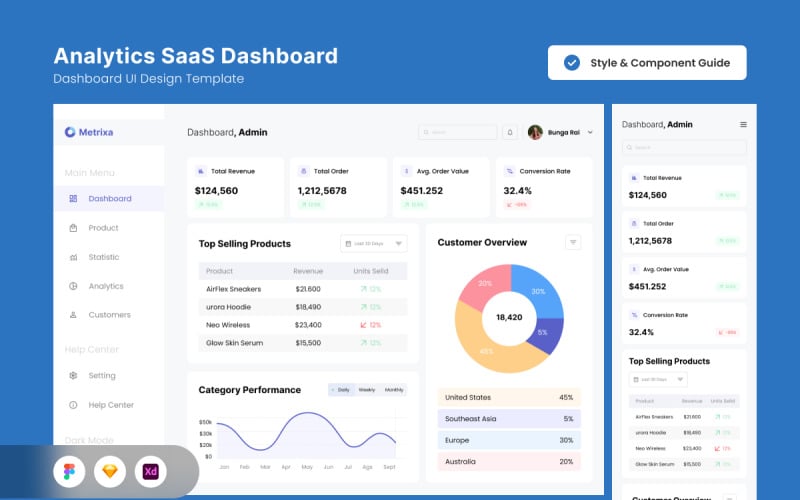
Task: Open the Customer Overview filter icon
Action: click(573, 242)
